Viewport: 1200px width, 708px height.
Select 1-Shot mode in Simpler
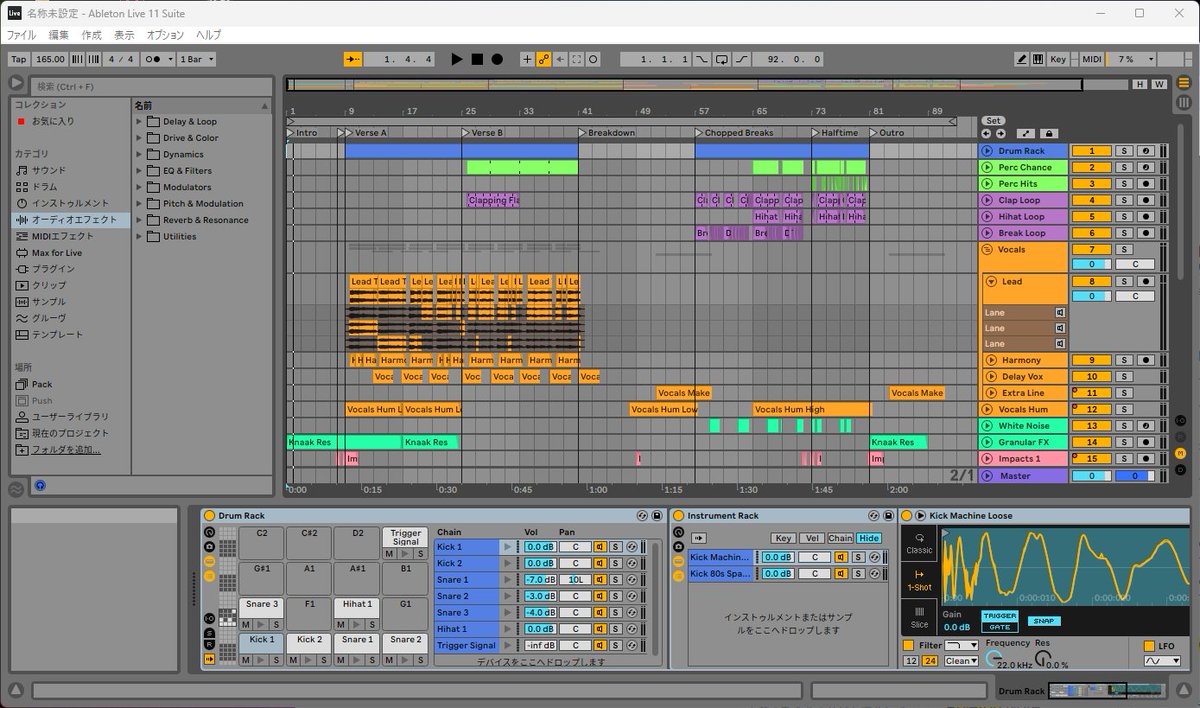point(919,581)
